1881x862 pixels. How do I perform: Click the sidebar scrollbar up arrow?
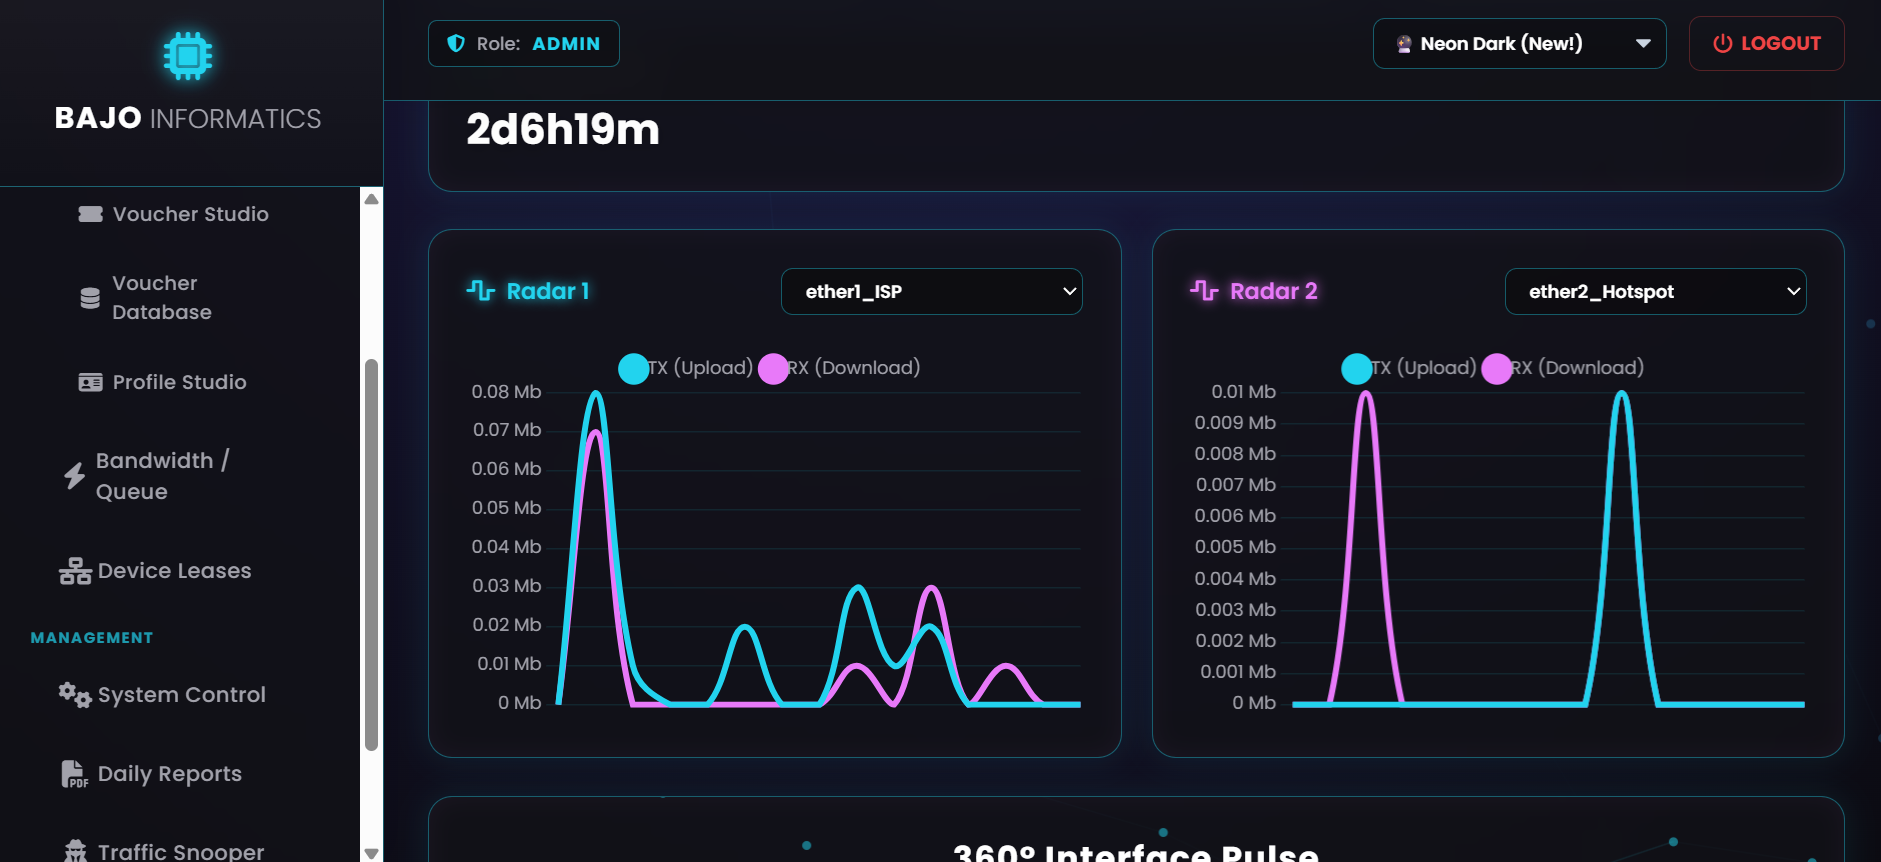[371, 198]
